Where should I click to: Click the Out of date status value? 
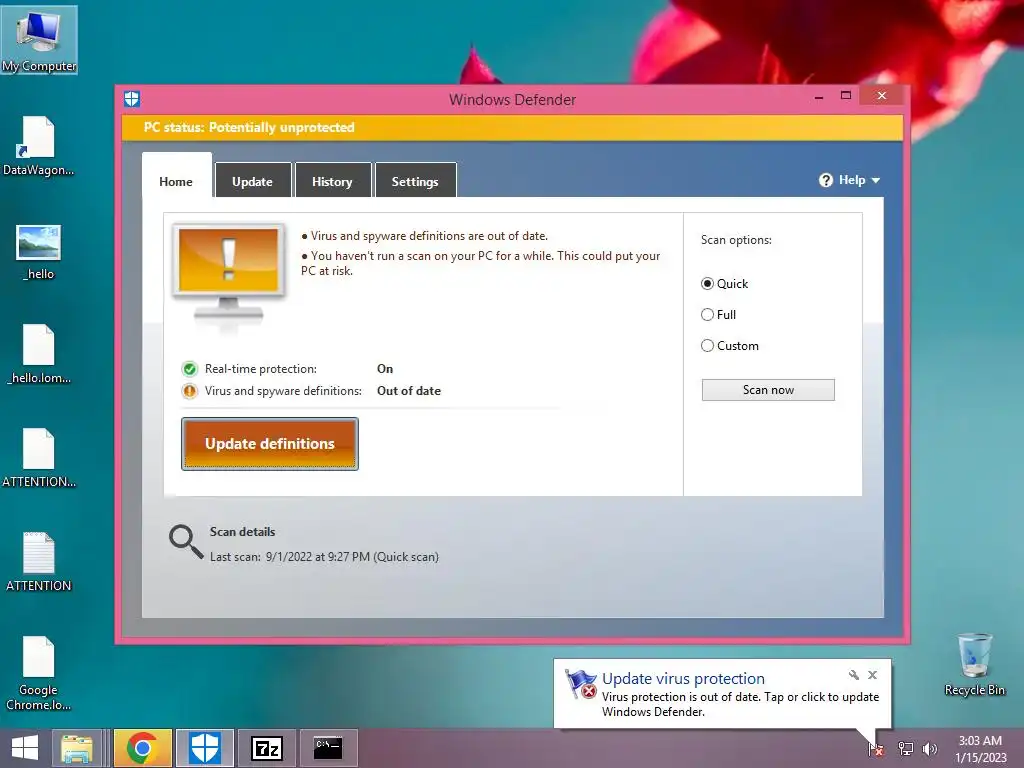(x=409, y=391)
